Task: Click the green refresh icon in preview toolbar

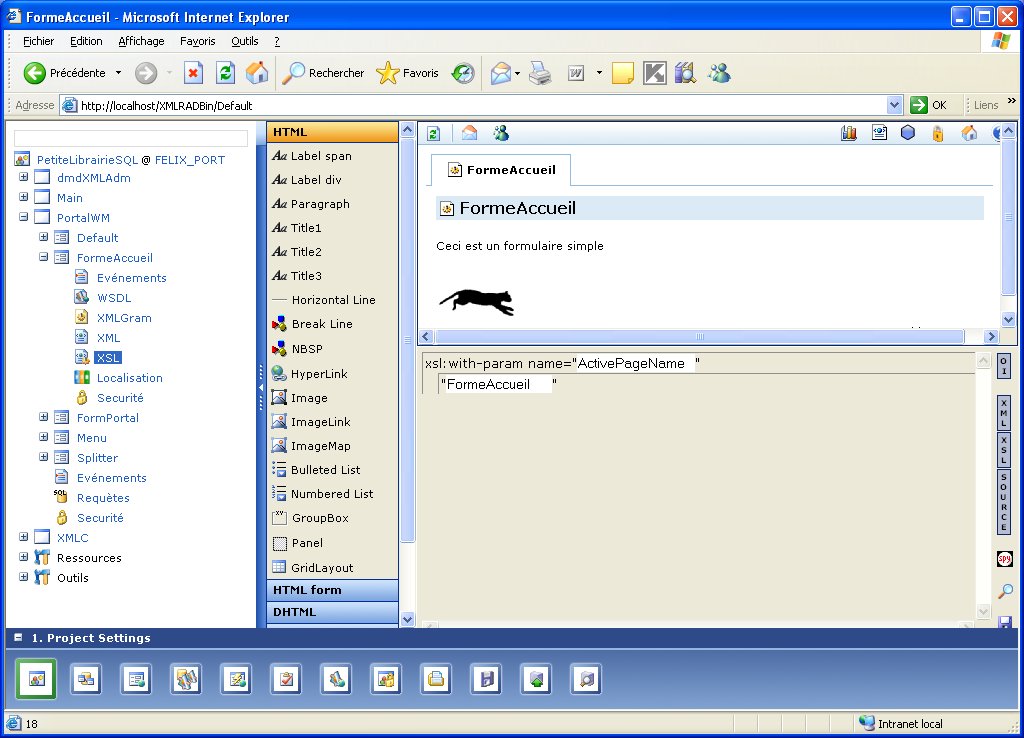Action: (434, 133)
